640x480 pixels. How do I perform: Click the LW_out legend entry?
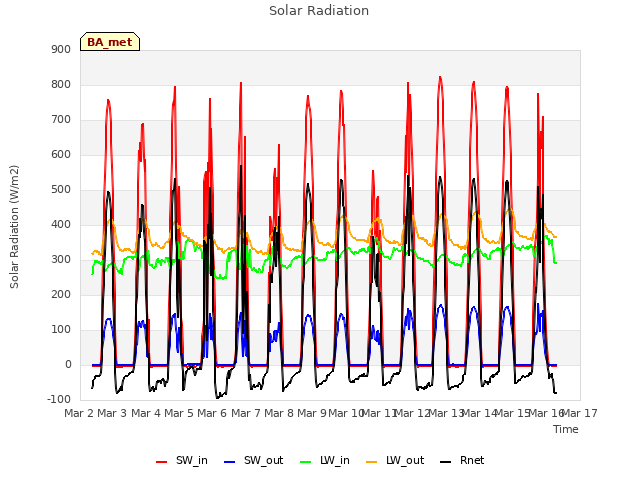pyautogui.click(x=395, y=460)
